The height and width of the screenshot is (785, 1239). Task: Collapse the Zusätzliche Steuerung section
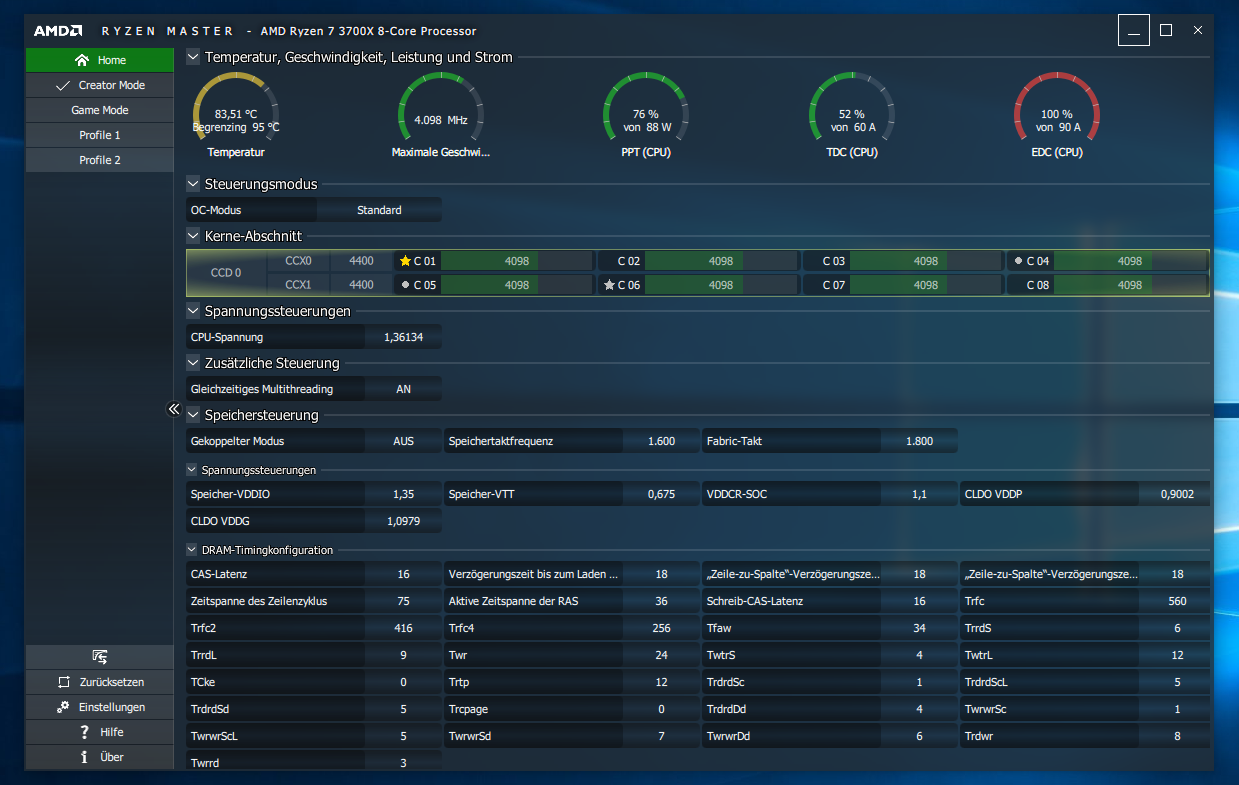(193, 363)
